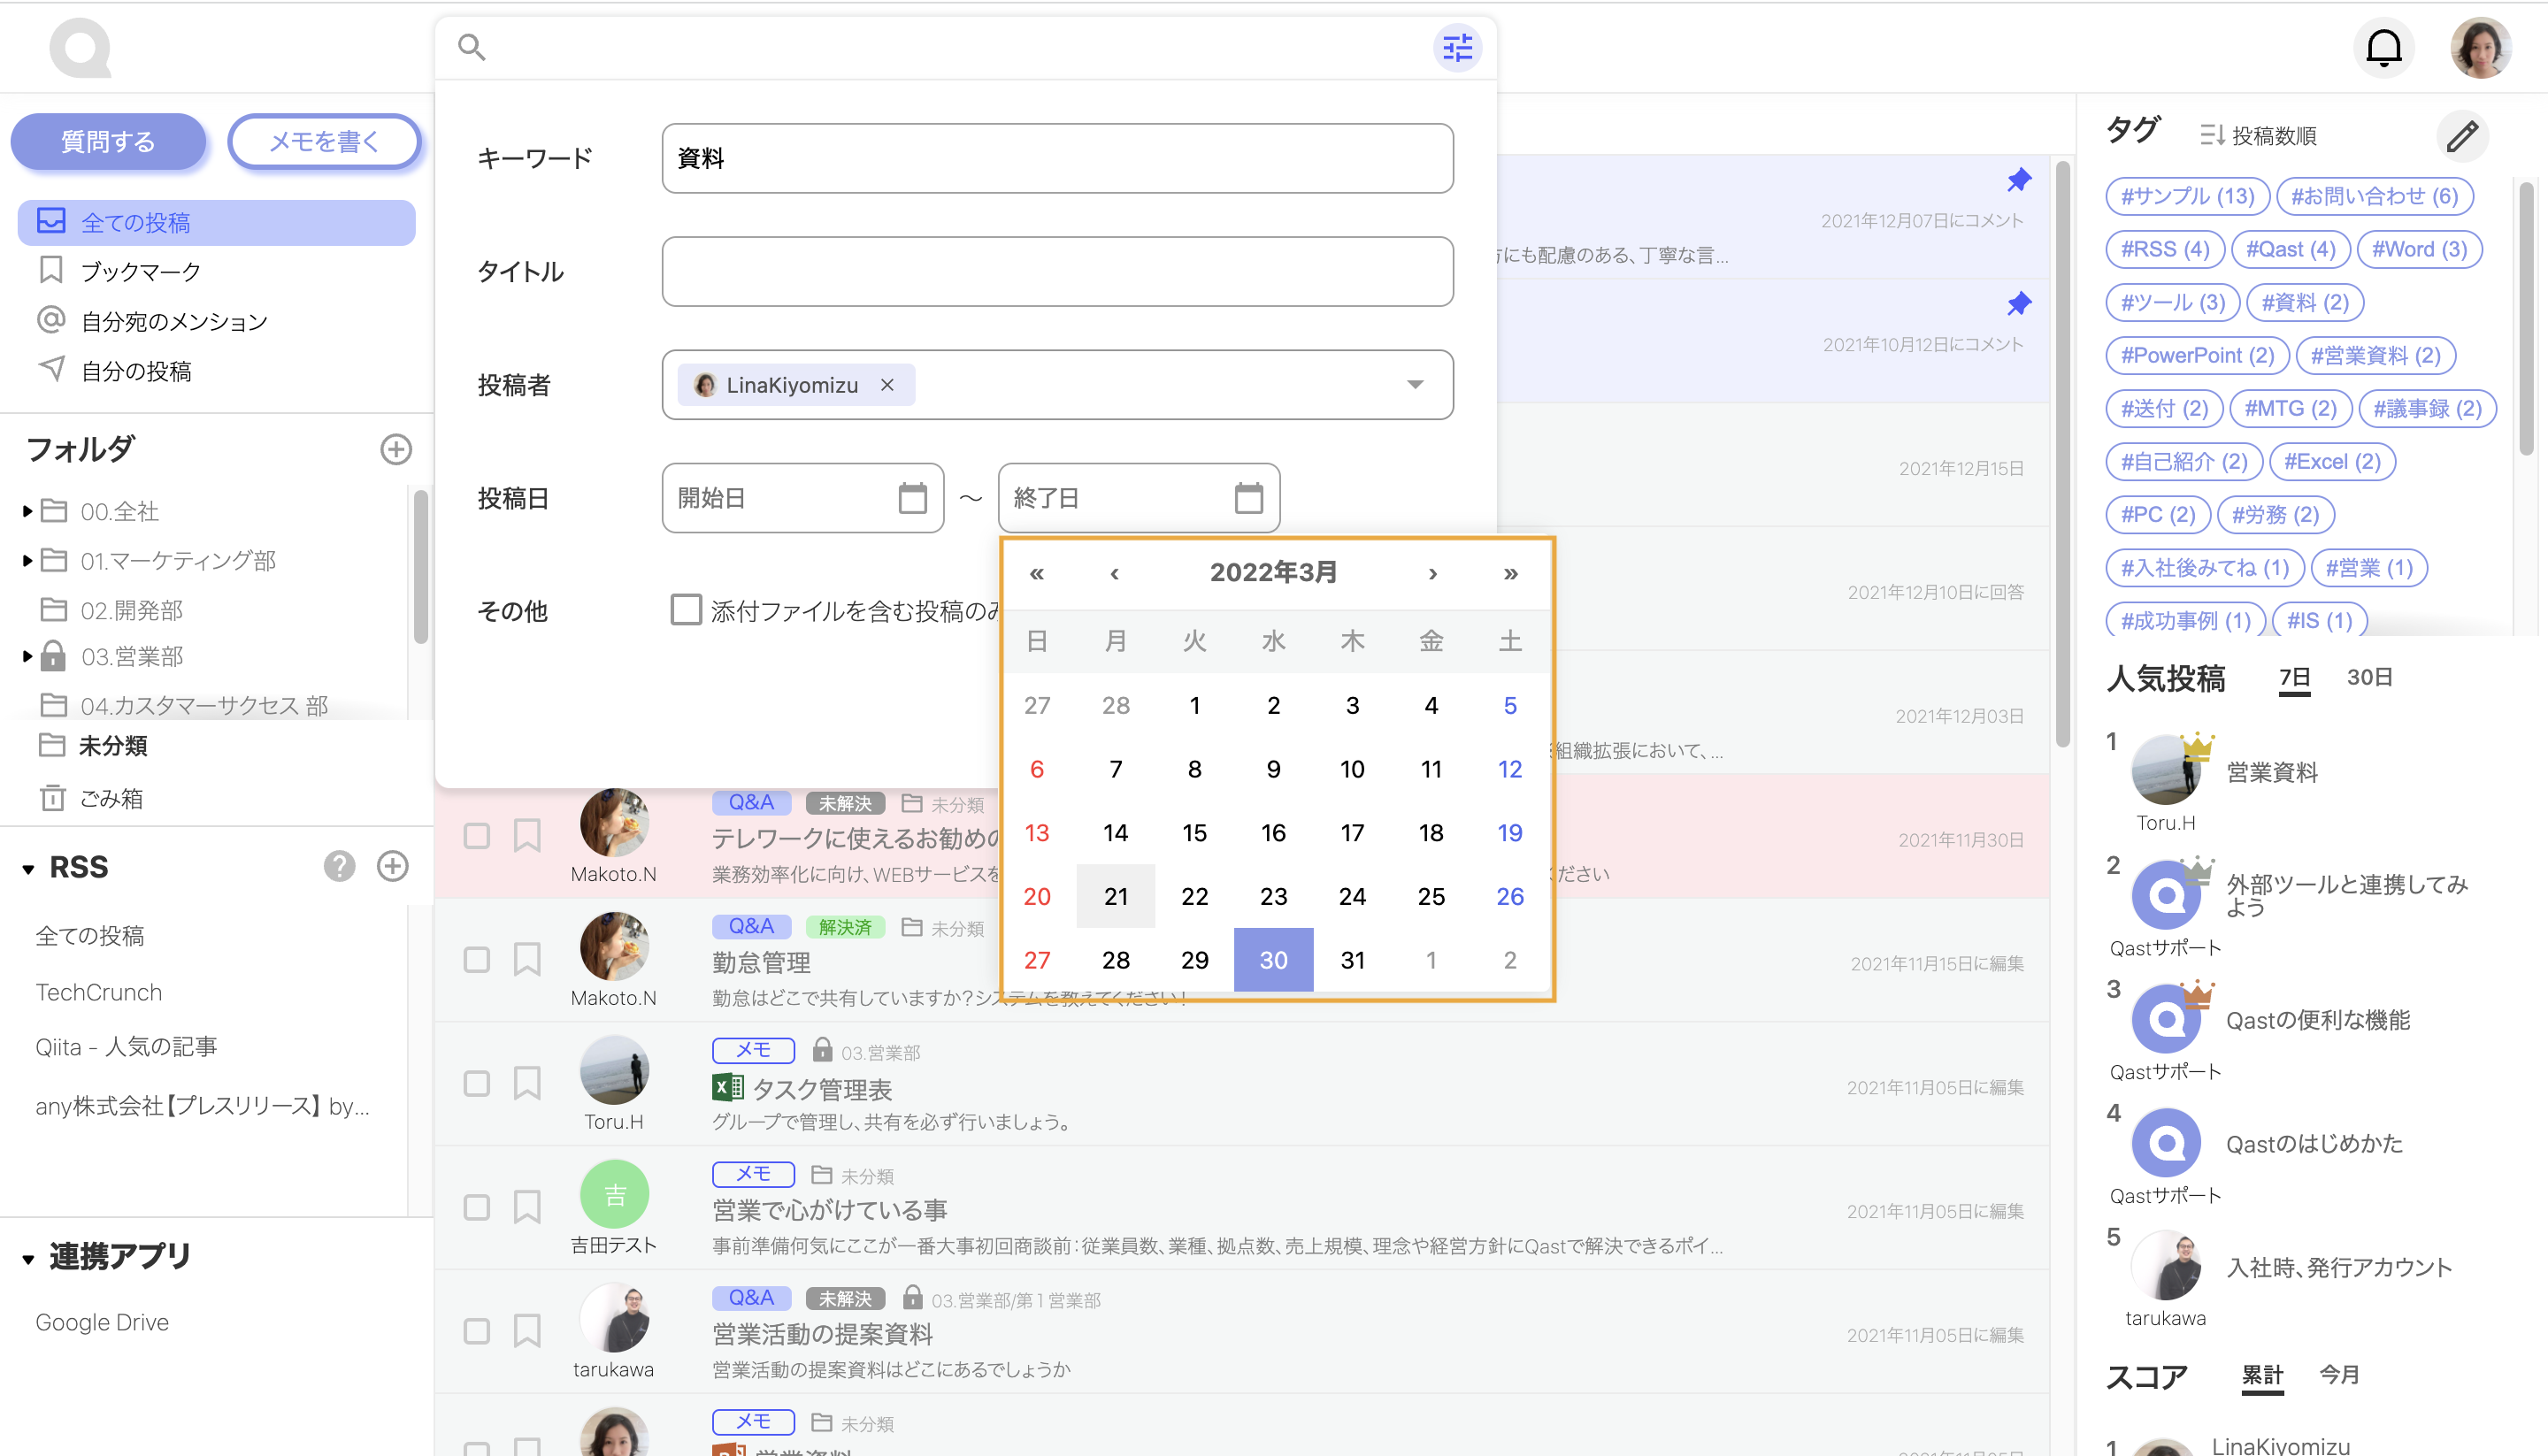Screen dimensions: 2548x1456
Task: Open the start date calendar icon
Action: [912, 497]
